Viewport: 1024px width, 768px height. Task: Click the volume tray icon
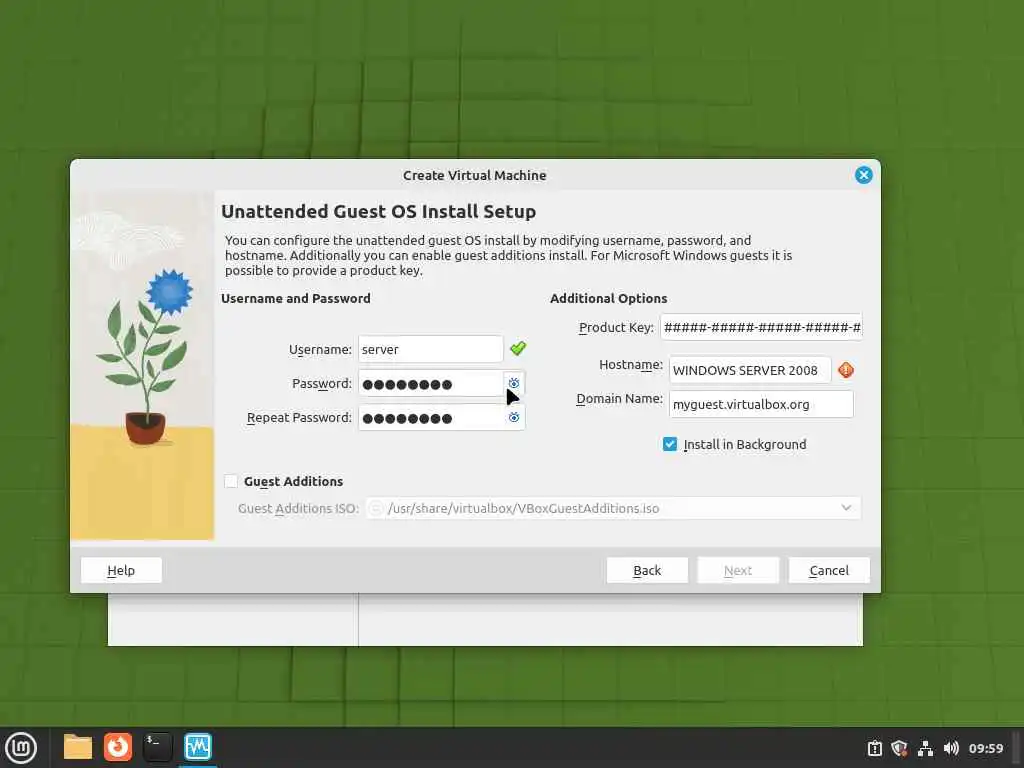pos(951,748)
